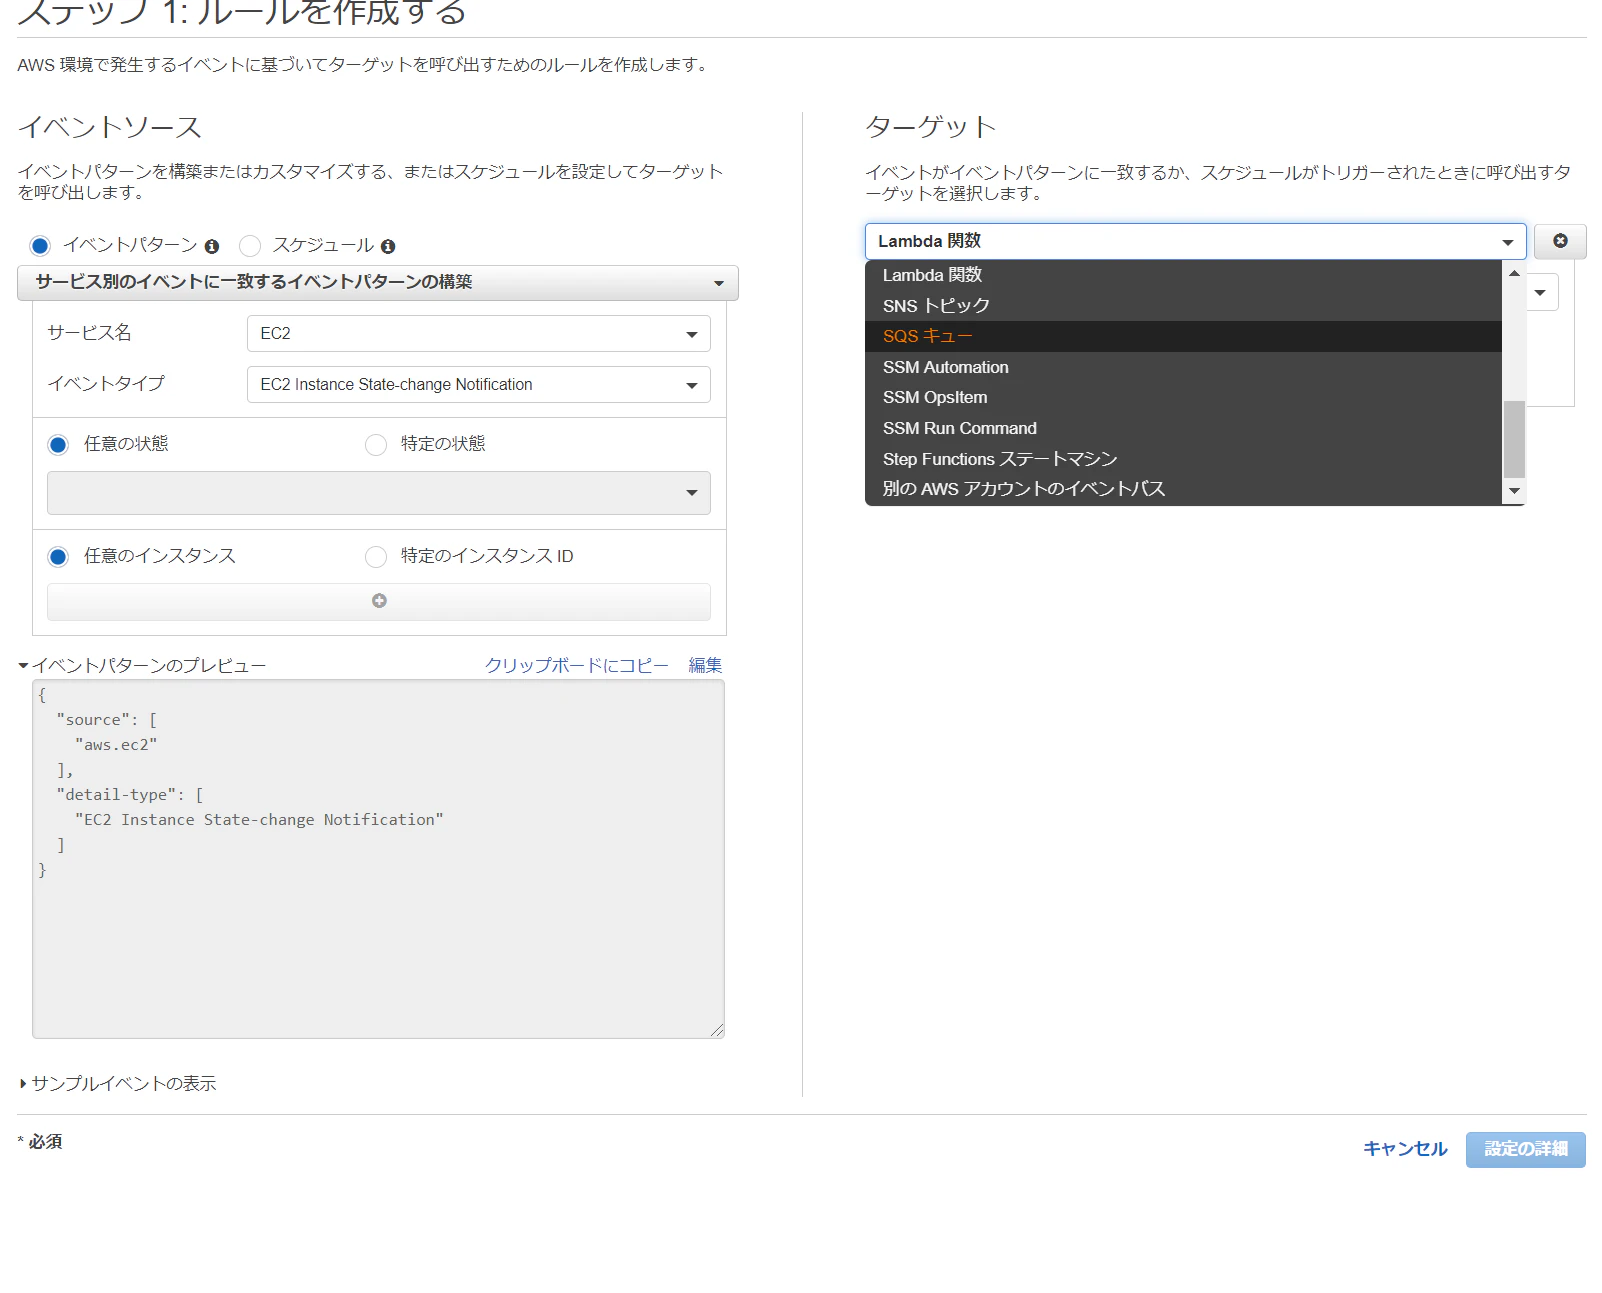The height and width of the screenshot is (1293, 1602).
Task: Click the info icon next to イベントパターン
Action: pos(212,246)
